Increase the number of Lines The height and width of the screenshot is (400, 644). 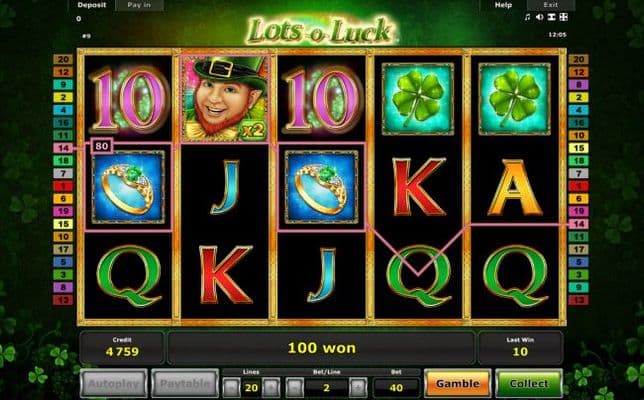270,387
